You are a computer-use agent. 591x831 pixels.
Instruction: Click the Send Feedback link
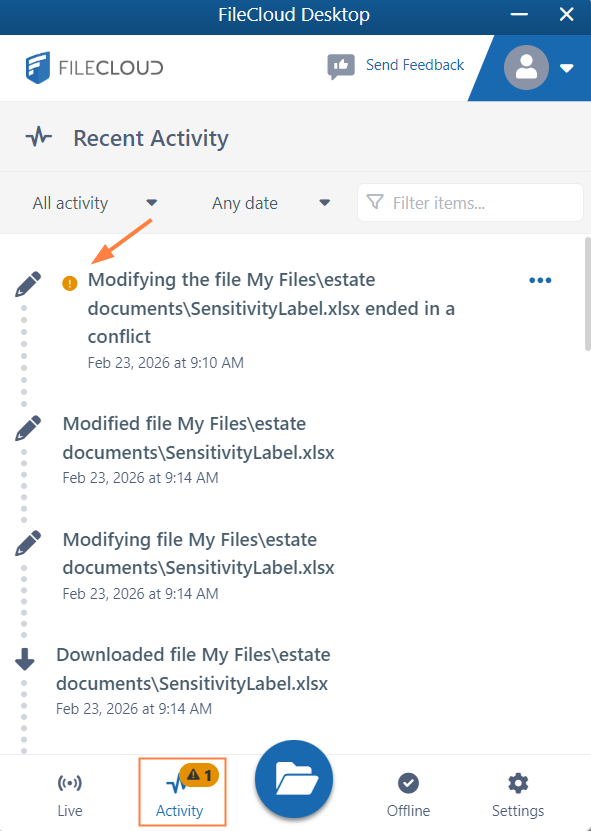(415, 65)
